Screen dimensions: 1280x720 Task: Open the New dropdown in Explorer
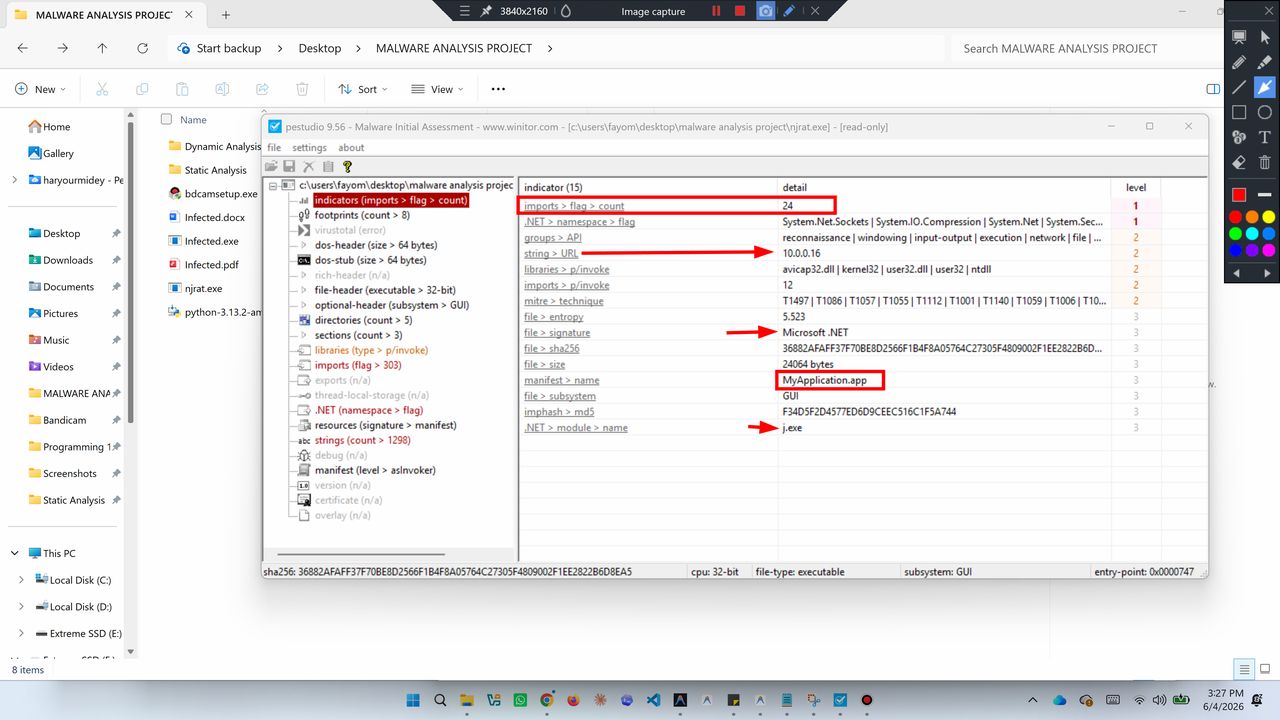[x=40, y=89]
